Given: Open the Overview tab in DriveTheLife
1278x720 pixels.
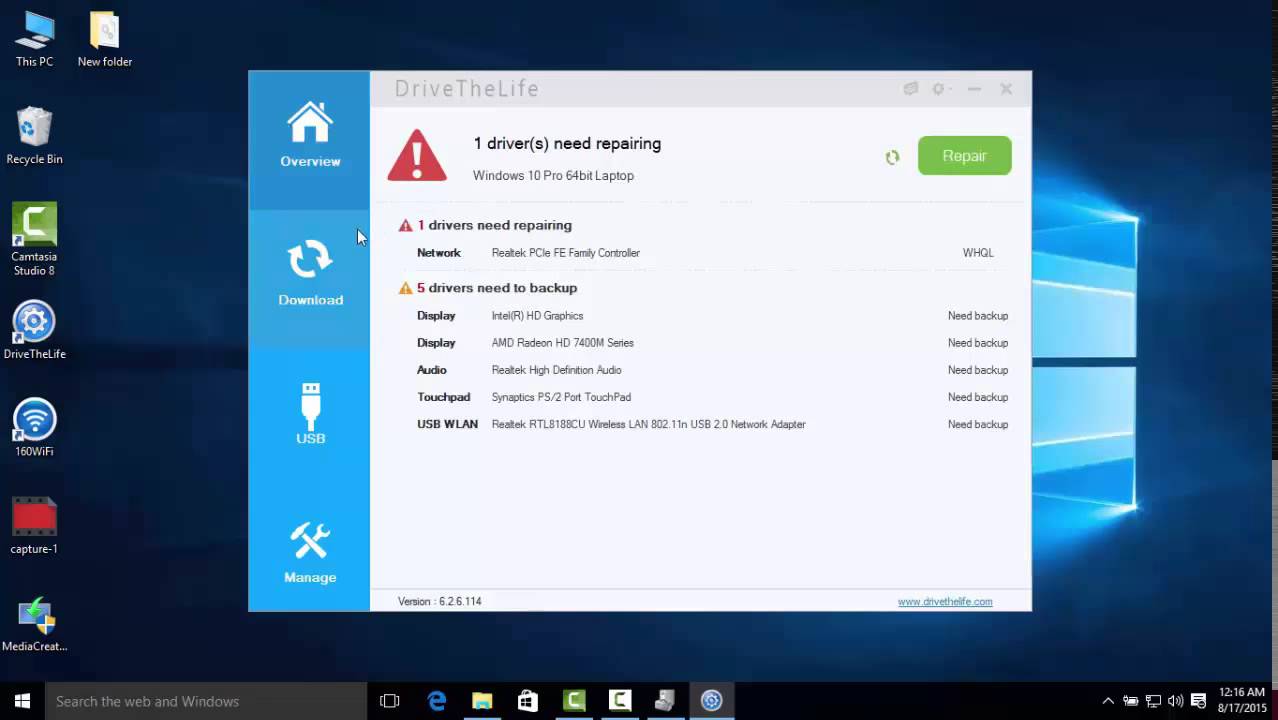Looking at the screenshot, I should (x=309, y=141).
